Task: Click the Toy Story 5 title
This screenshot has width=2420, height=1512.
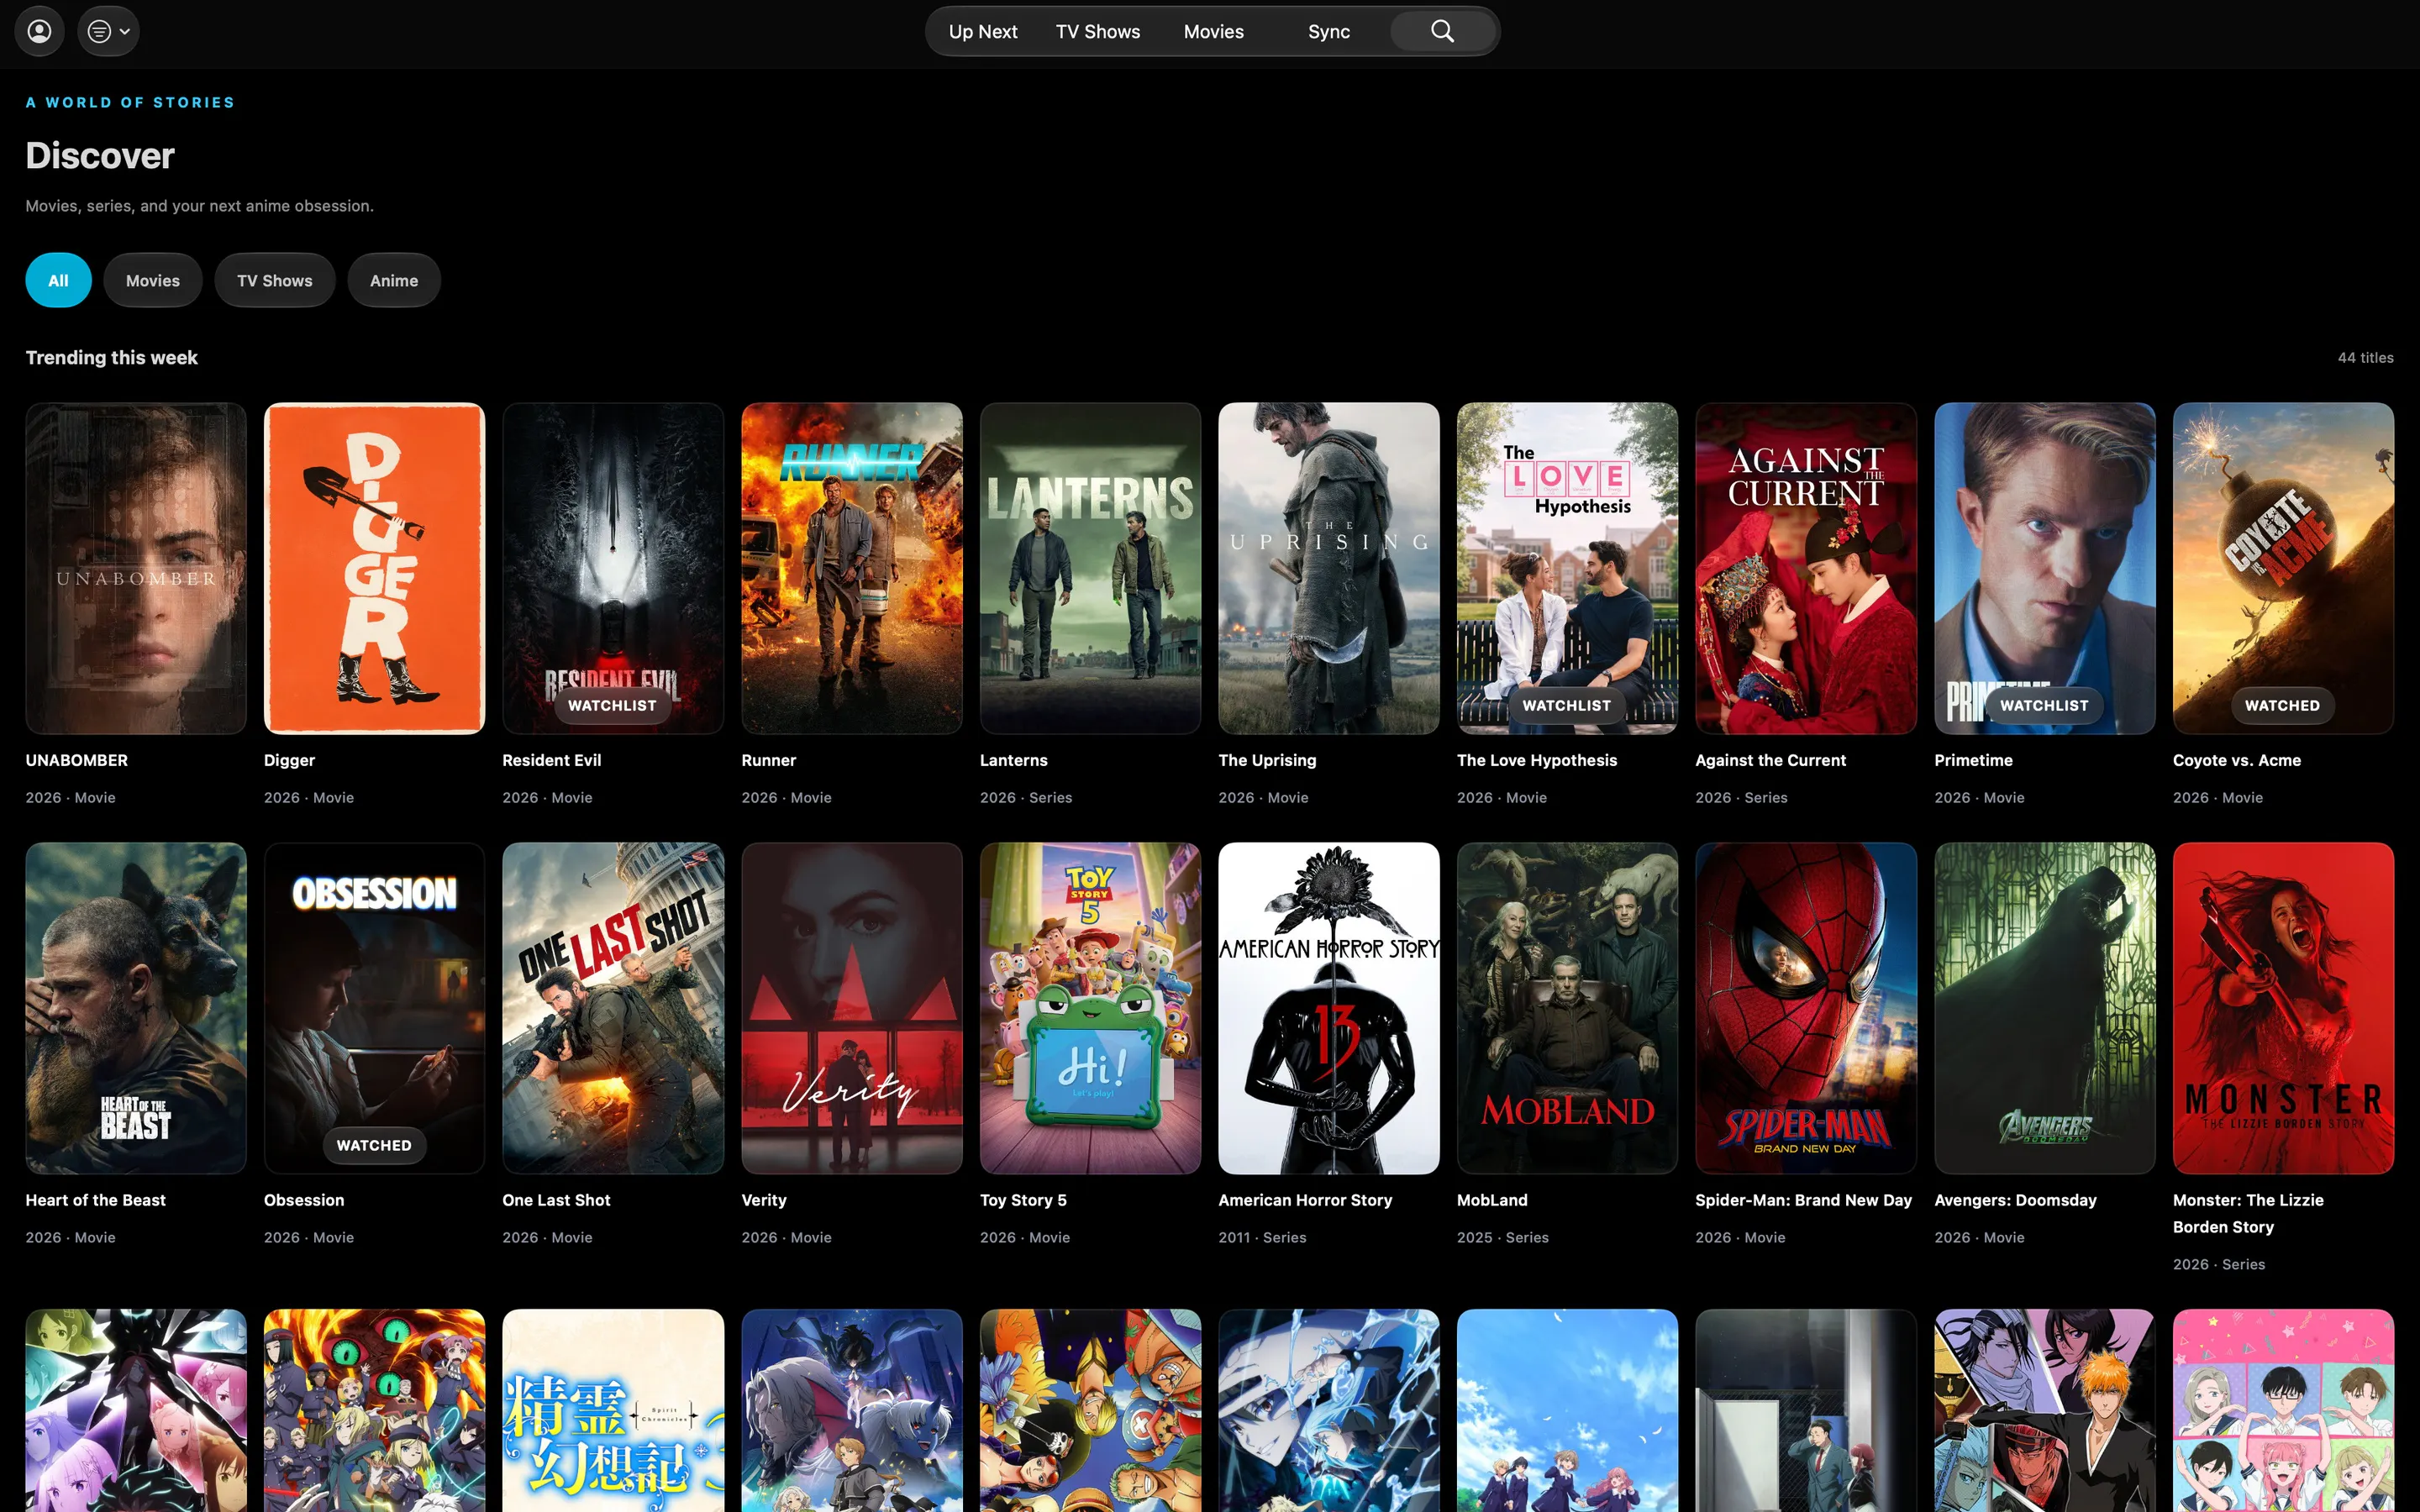Action: (x=1023, y=1200)
